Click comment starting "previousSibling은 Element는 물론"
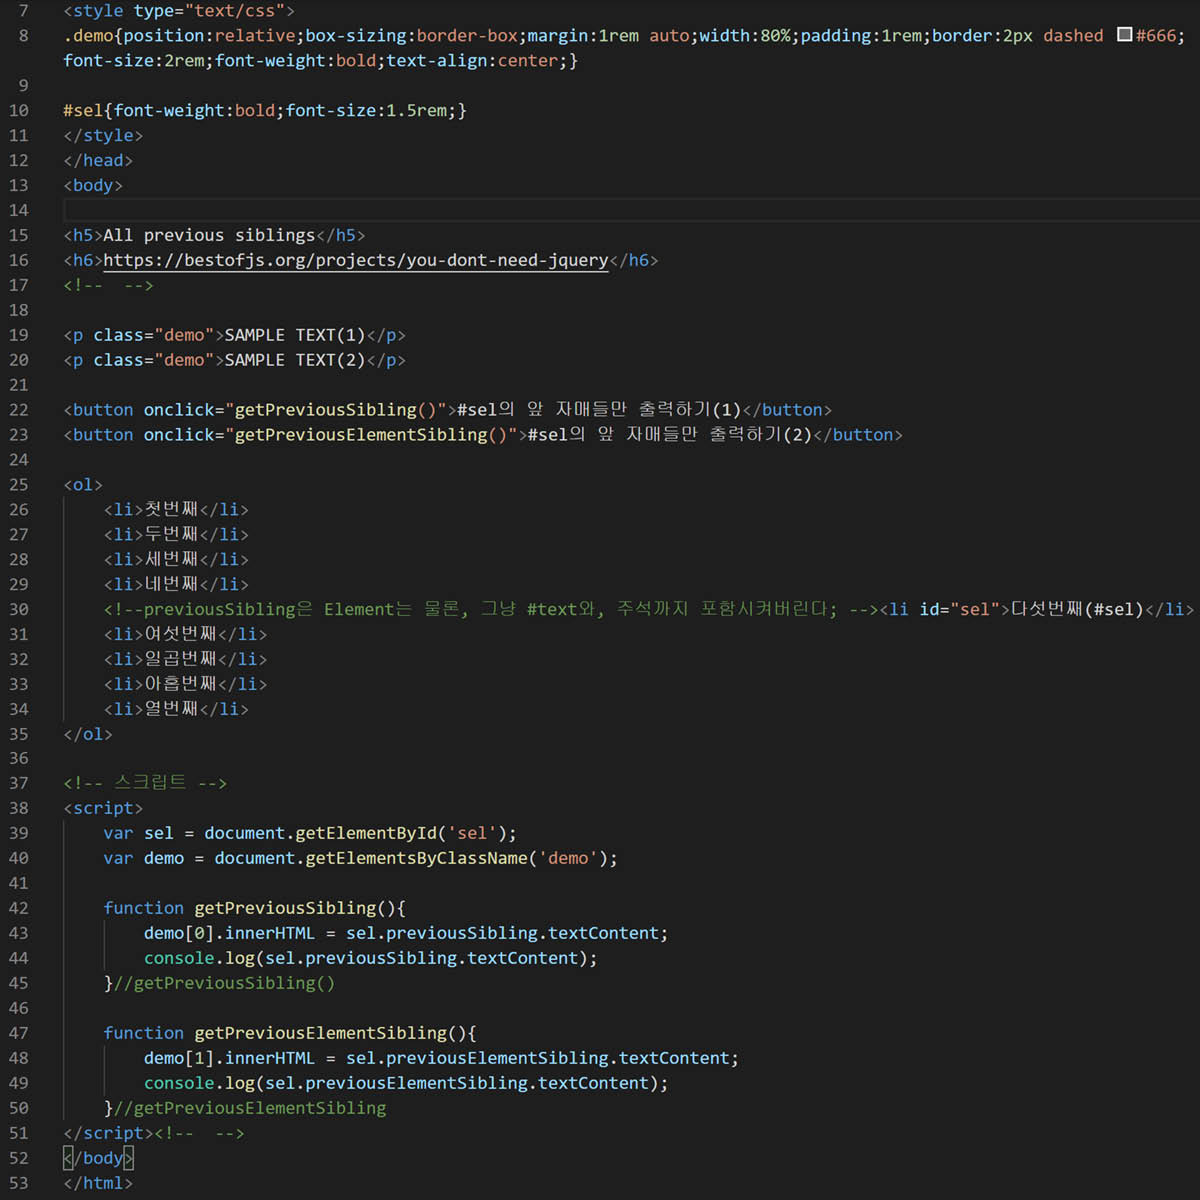 [x=491, y=609]
